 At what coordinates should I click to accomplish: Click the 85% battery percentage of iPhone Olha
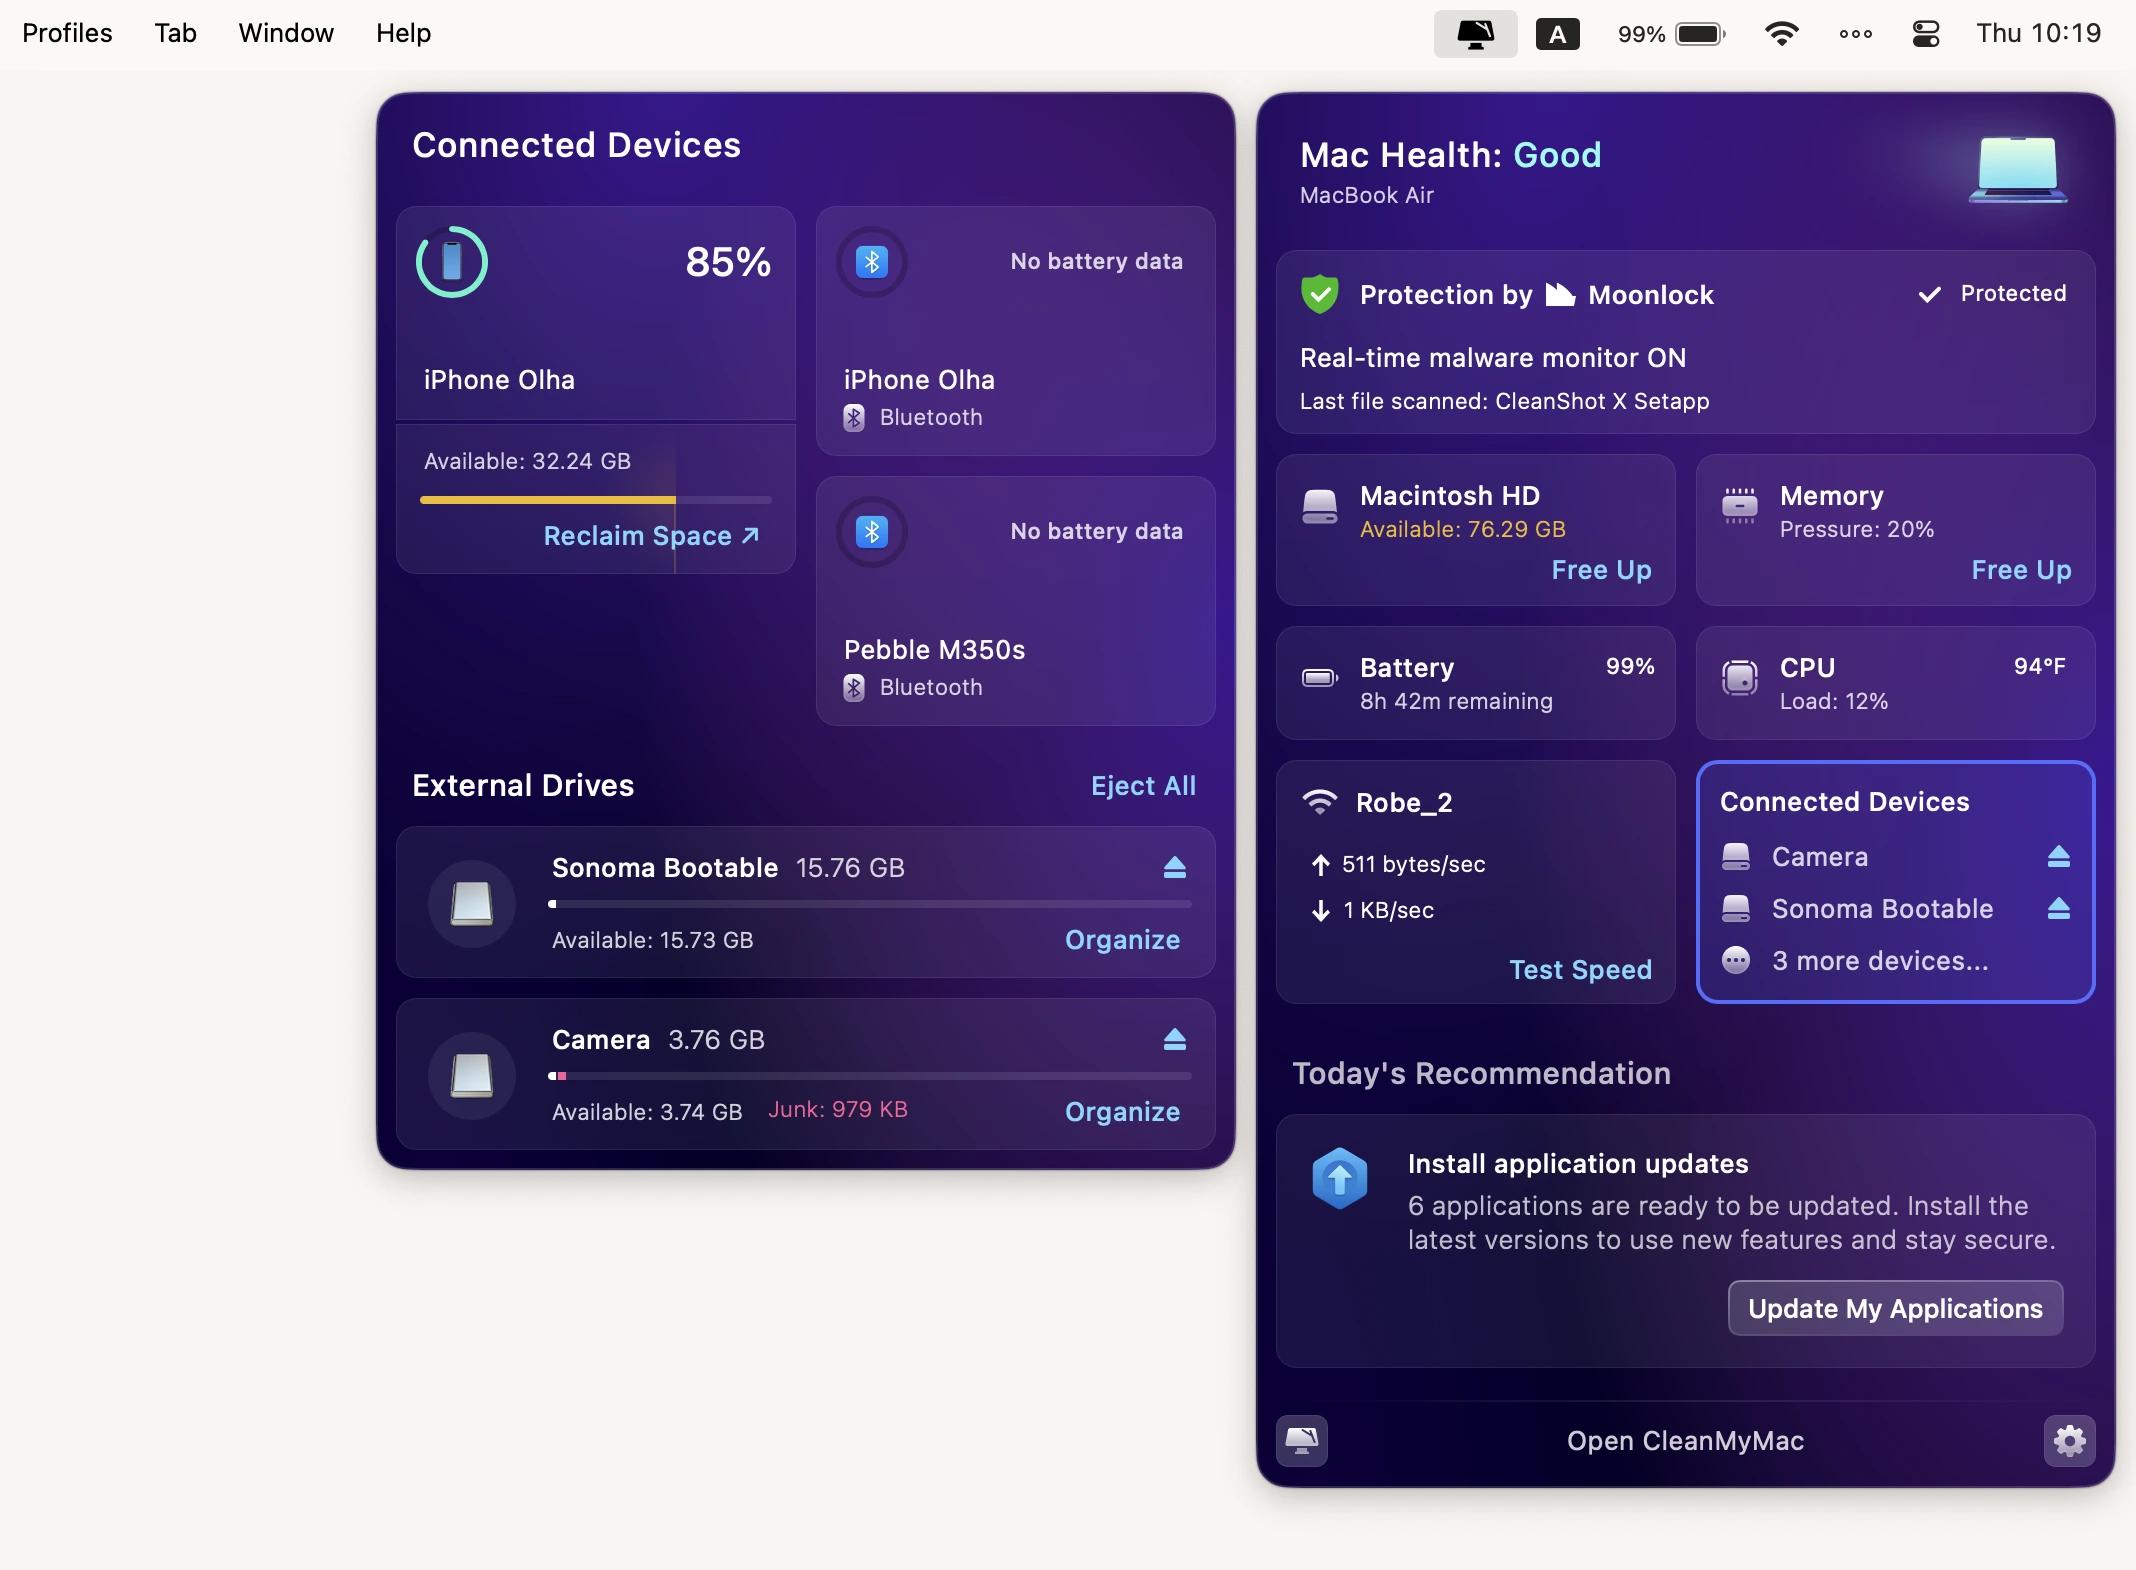click(728, 262)
